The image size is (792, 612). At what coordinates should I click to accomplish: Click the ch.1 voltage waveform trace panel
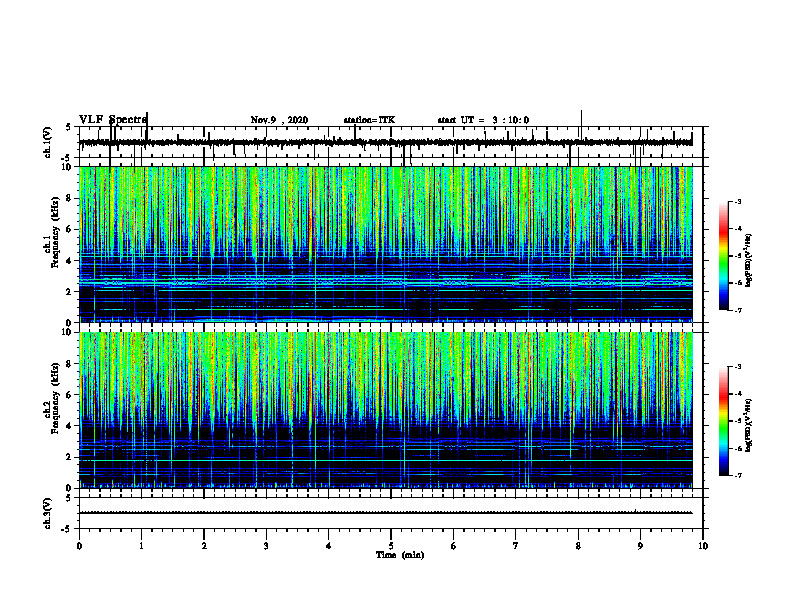(x=391, y=142)
